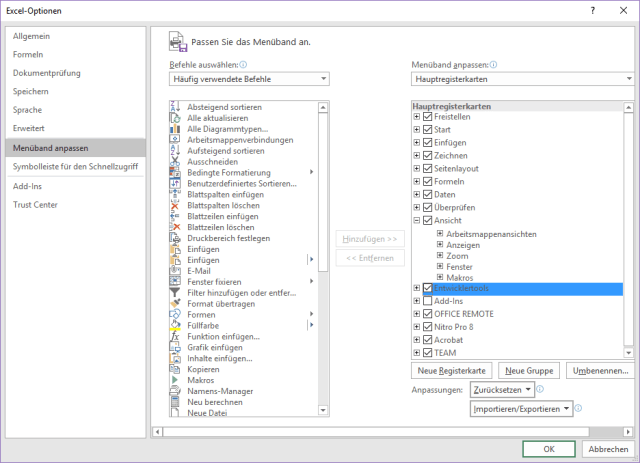Toggle the Zeichnen tab checkbox
640x463 pixels.
click(x=428, y=156)
